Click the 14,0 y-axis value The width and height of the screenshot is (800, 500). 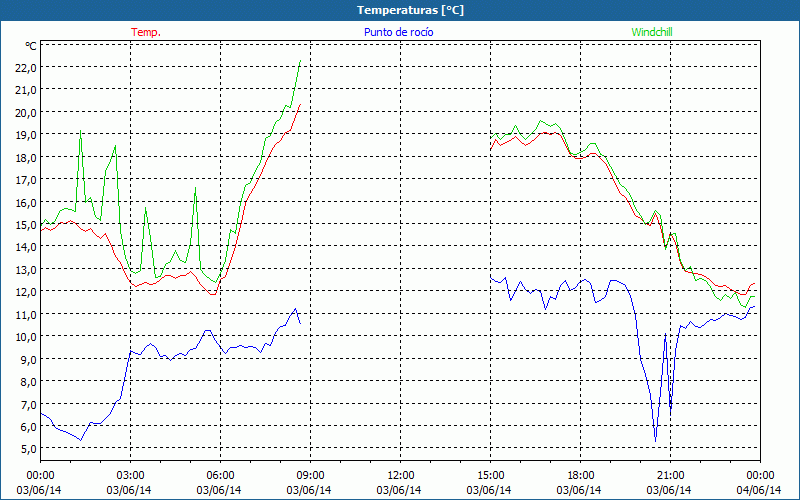(x=26, y=247)
